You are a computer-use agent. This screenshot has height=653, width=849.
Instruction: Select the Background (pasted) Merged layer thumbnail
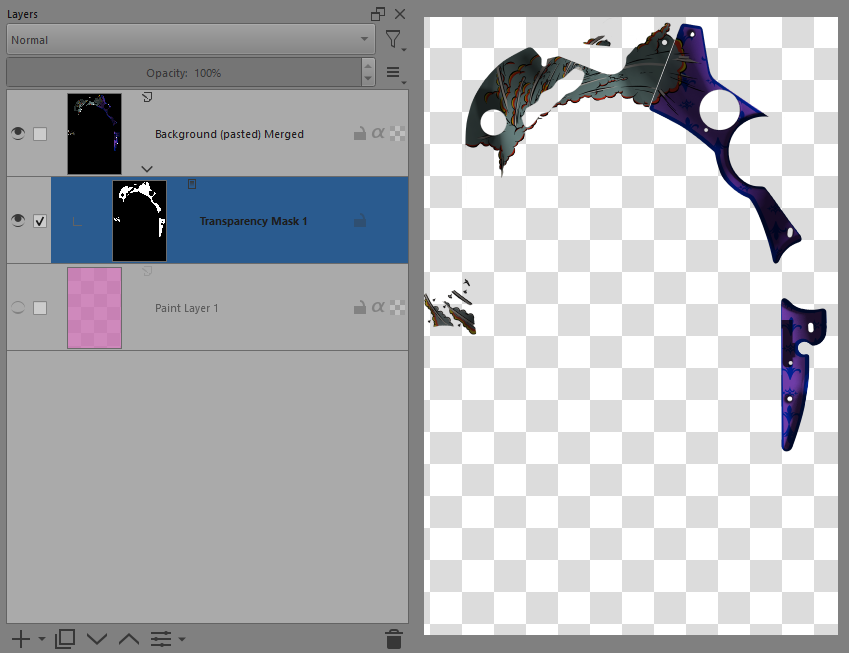point(94,134)
